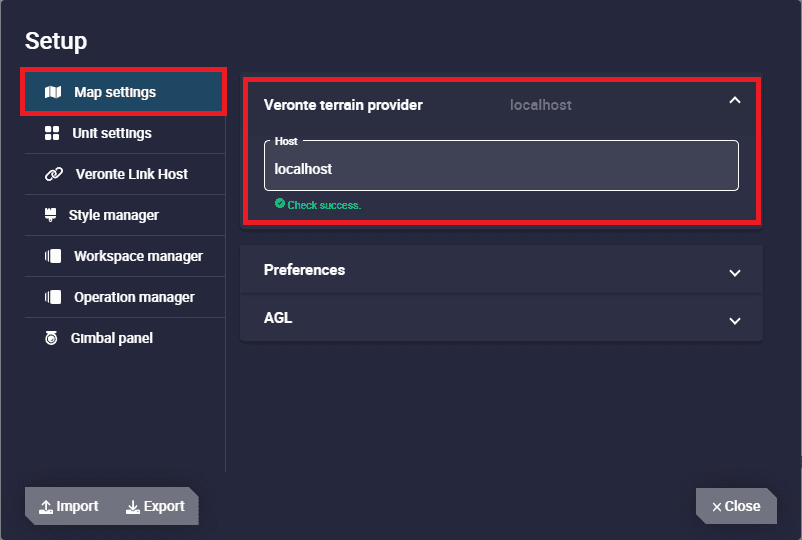
Task: Click the Veronte Link Host chain icon
Action: point(54,174)
